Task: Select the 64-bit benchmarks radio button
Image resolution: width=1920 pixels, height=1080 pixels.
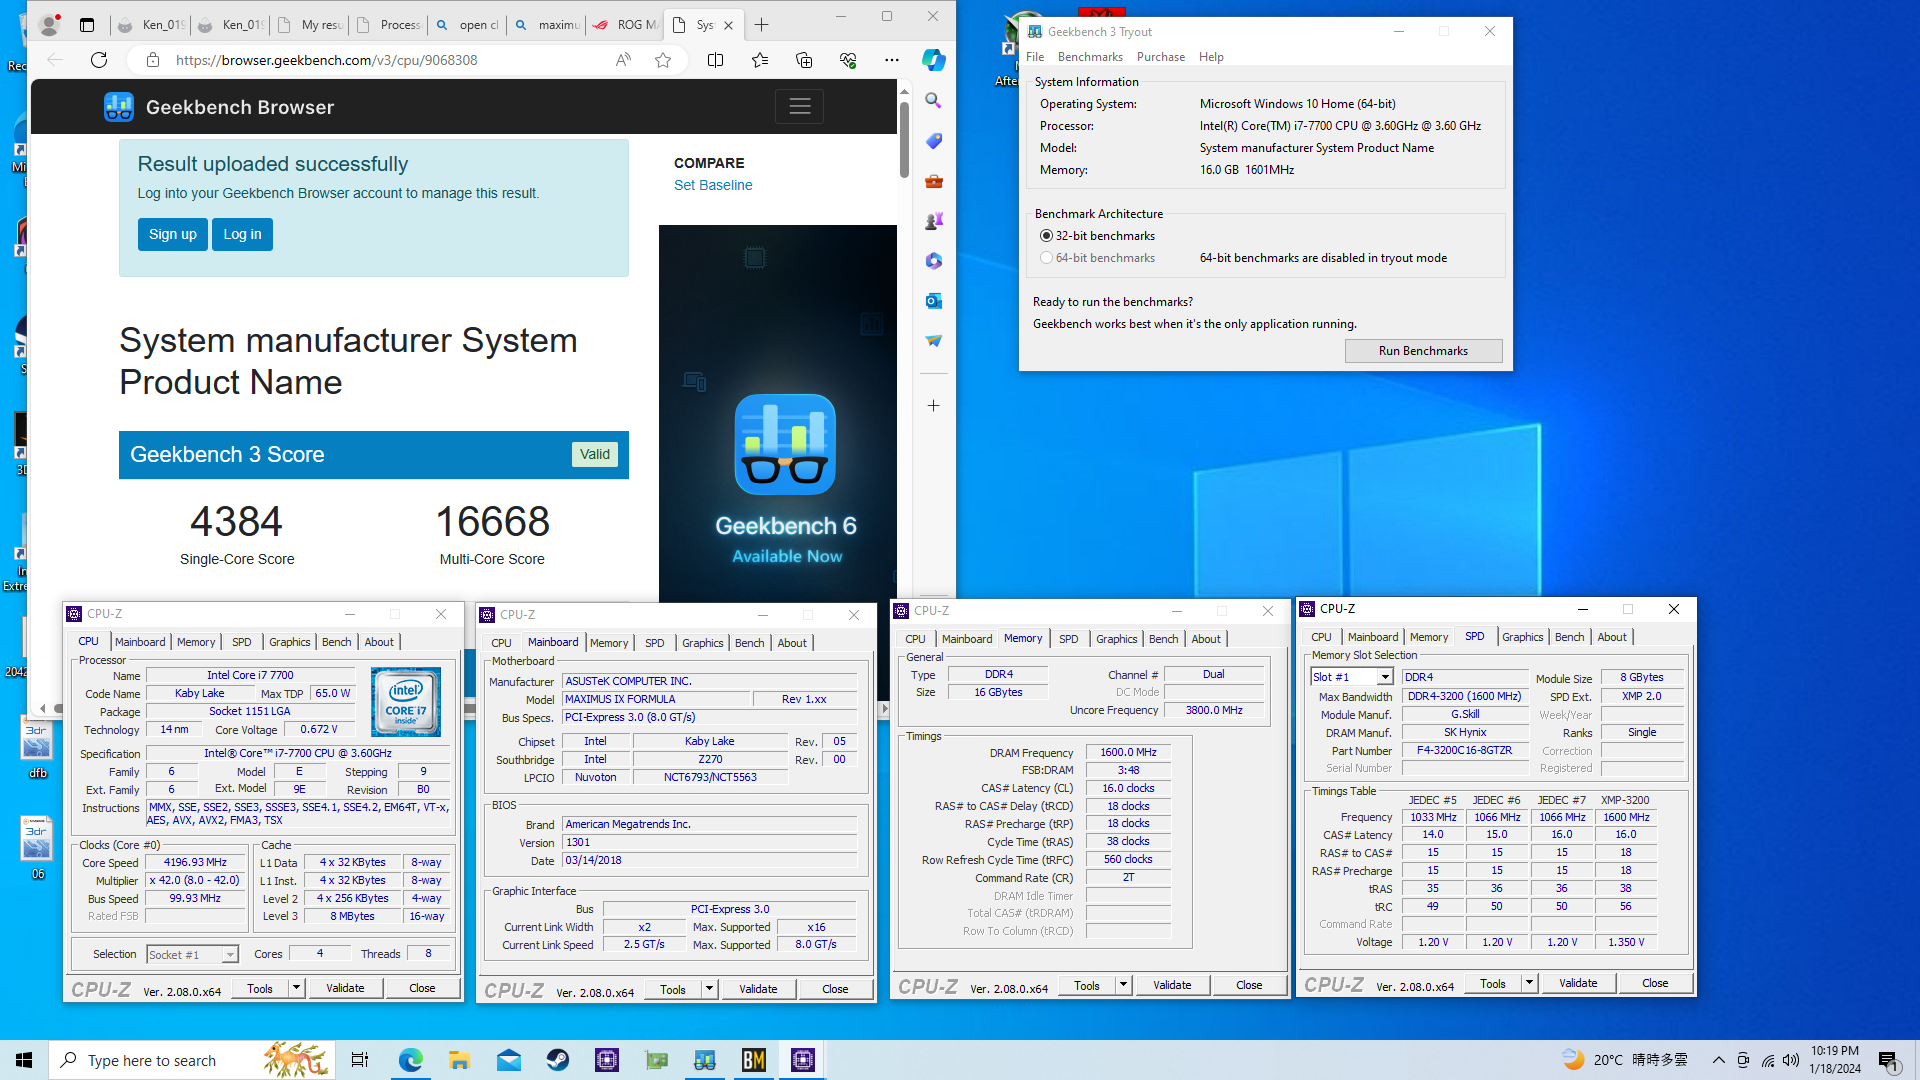Action: pos(1046,258)
